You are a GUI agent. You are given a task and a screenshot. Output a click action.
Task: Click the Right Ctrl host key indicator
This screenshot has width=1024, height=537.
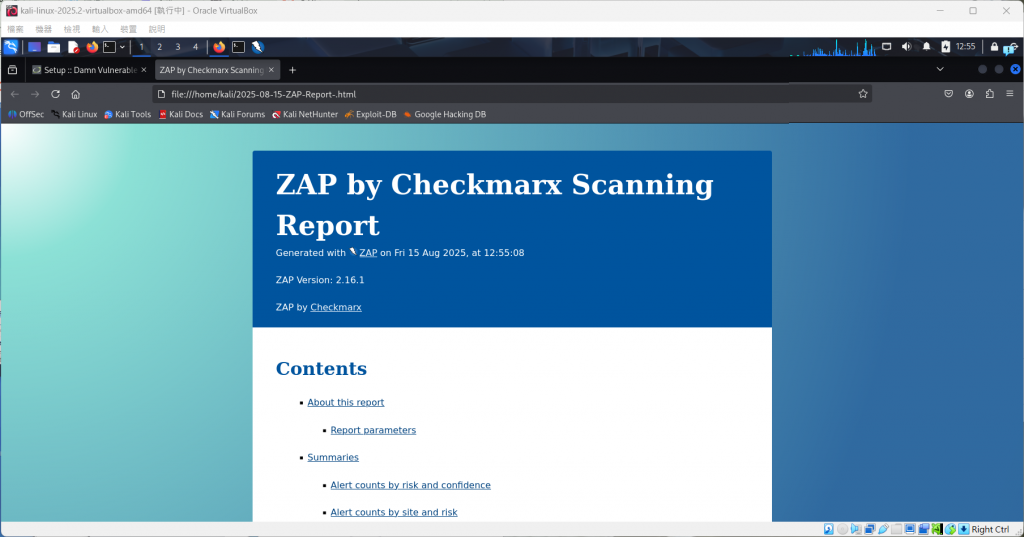[x=990, y=529]
